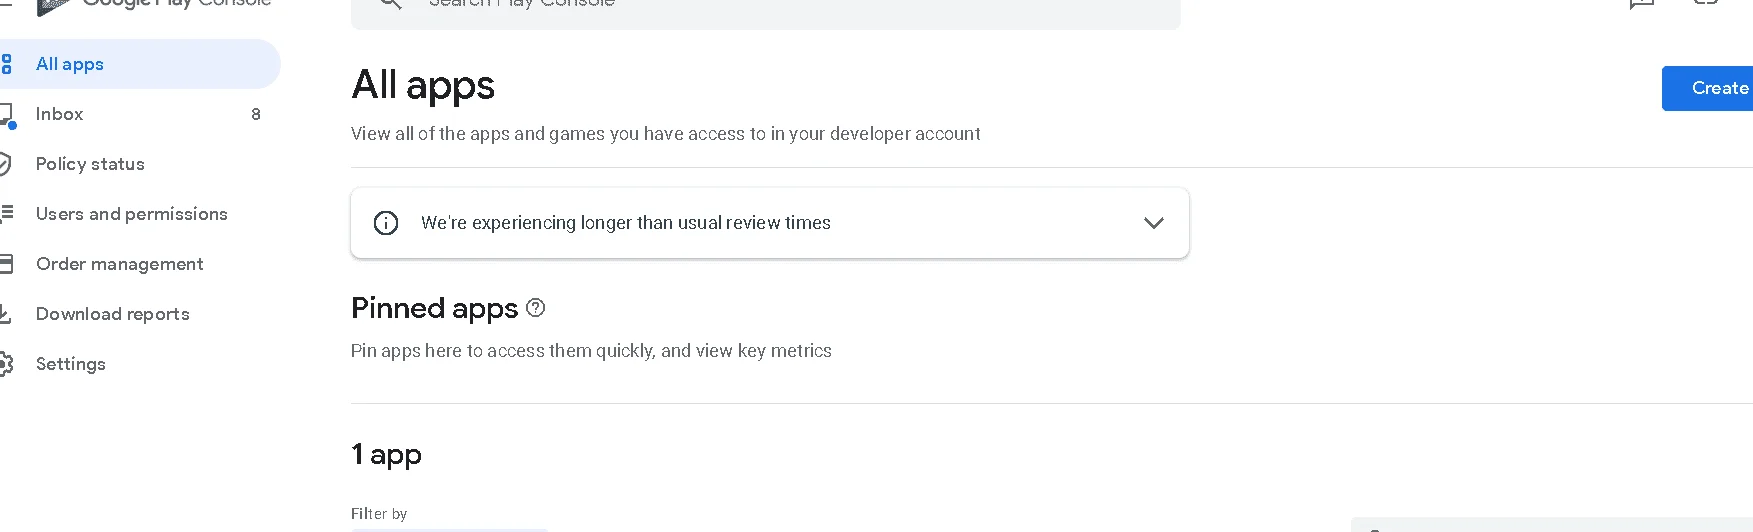Click the magnifier icon in search bar
This screenshot has width=1753, height=532.
coord(391,4)
